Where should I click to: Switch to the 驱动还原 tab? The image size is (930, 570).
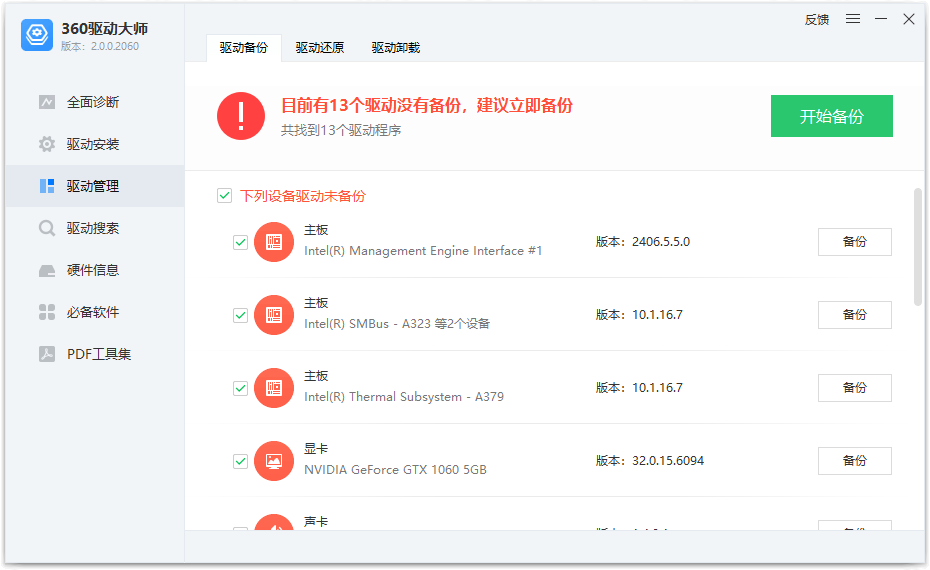tap(320, 48)
